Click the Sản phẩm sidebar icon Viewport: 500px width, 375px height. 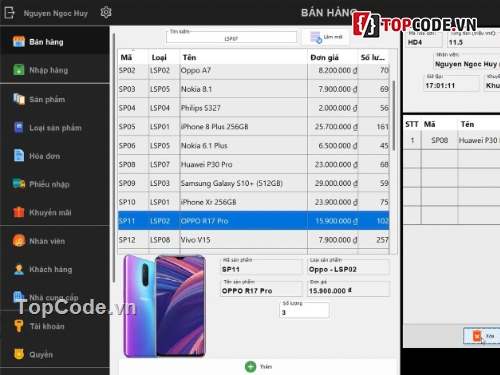[x=19, y=99]
